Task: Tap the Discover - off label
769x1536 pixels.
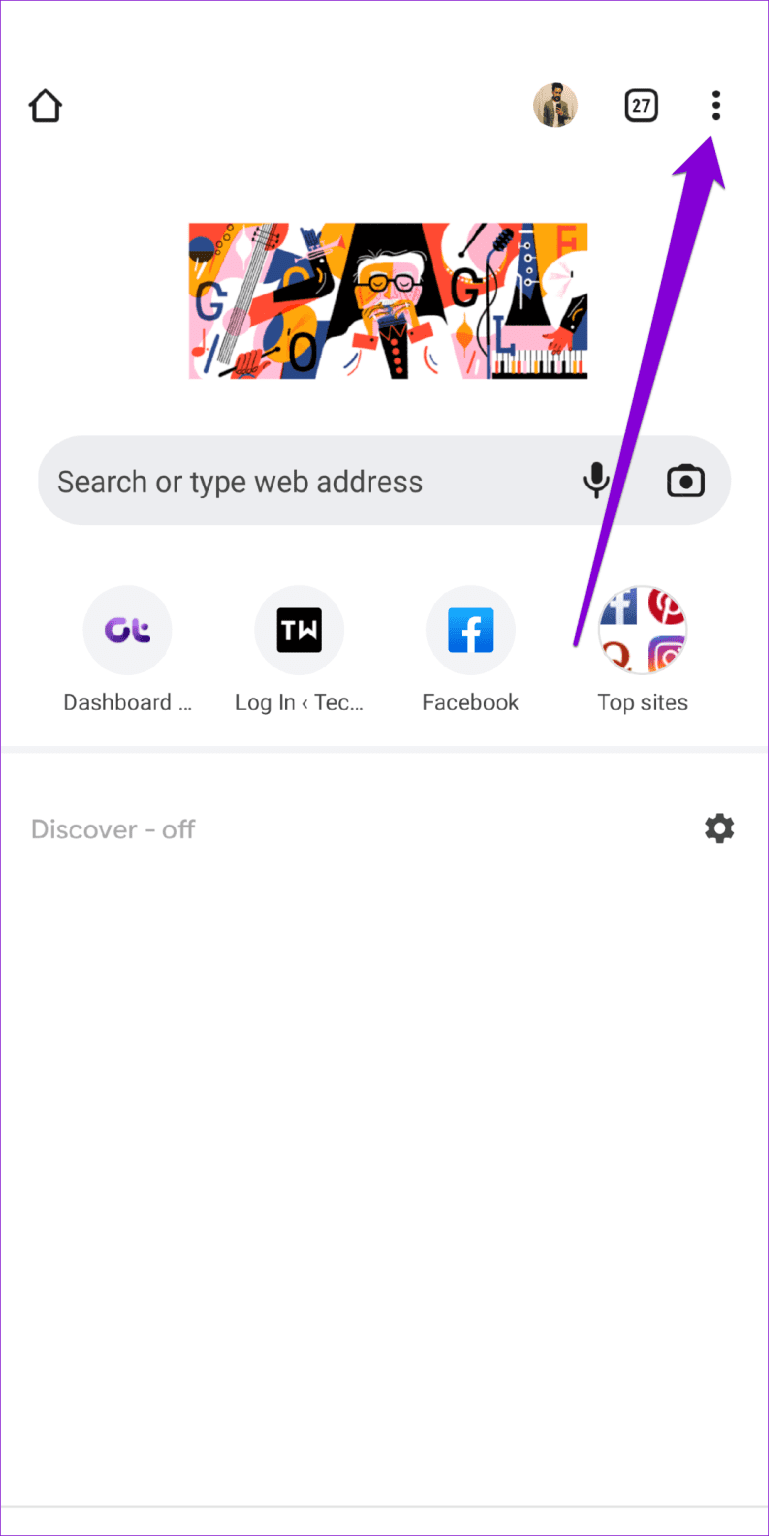Action: click(x=113, y=828)
